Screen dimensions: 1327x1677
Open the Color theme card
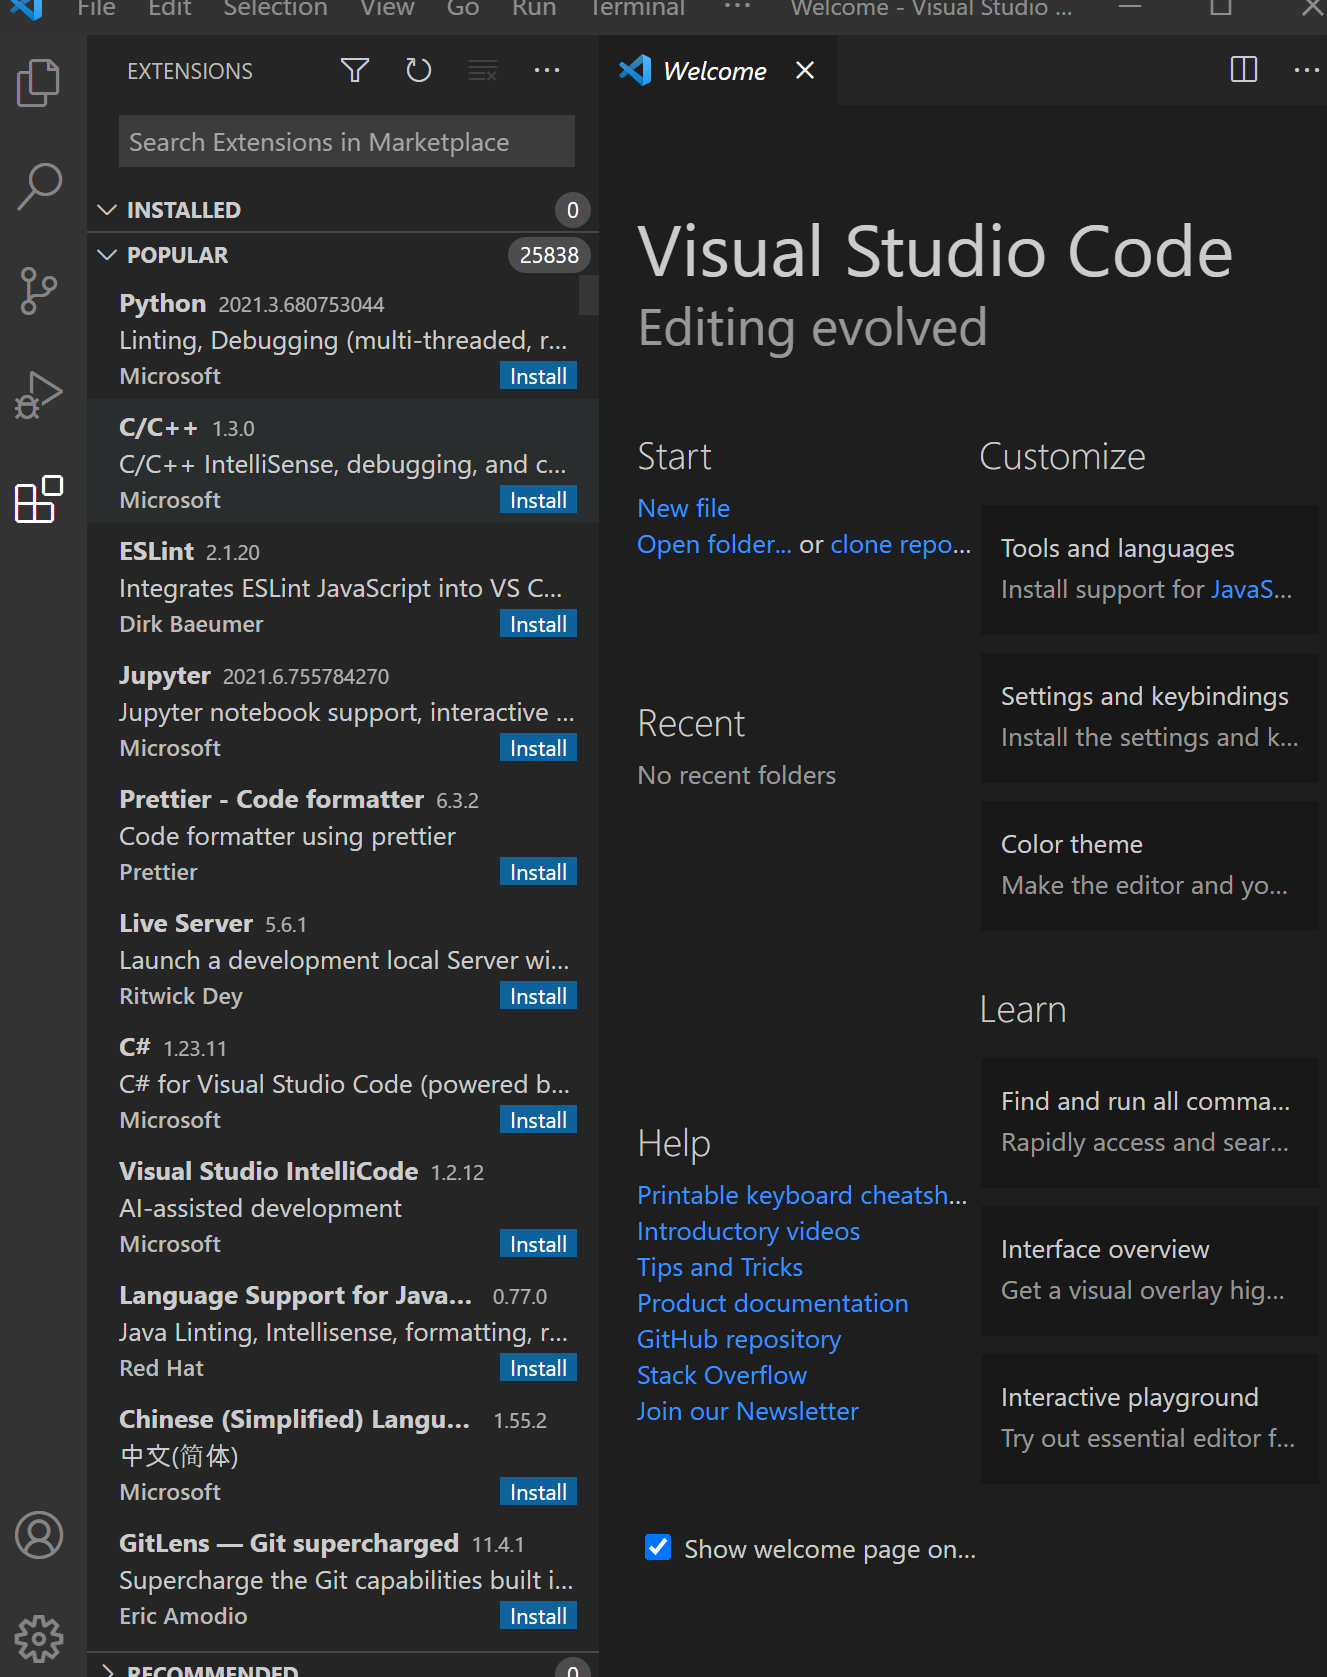coord(1150,866)
